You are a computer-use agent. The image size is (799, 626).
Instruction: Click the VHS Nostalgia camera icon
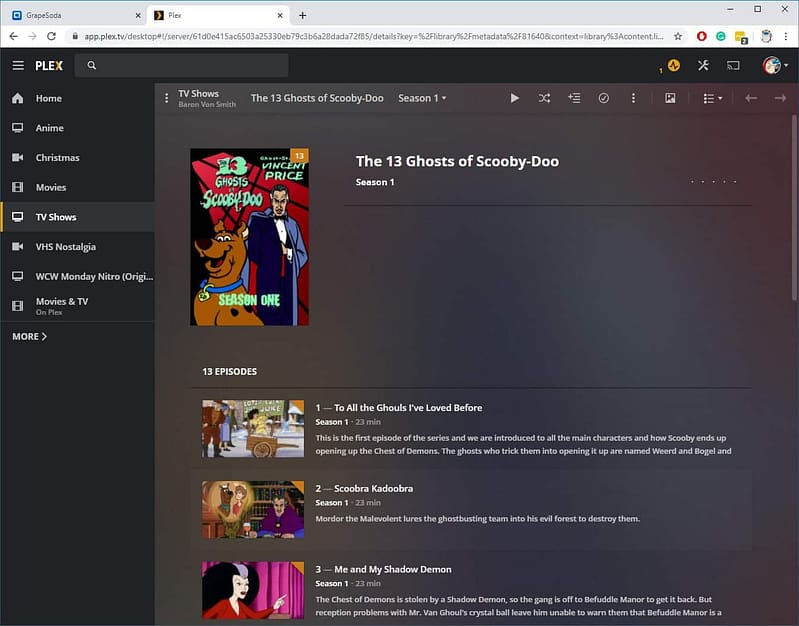18,247
